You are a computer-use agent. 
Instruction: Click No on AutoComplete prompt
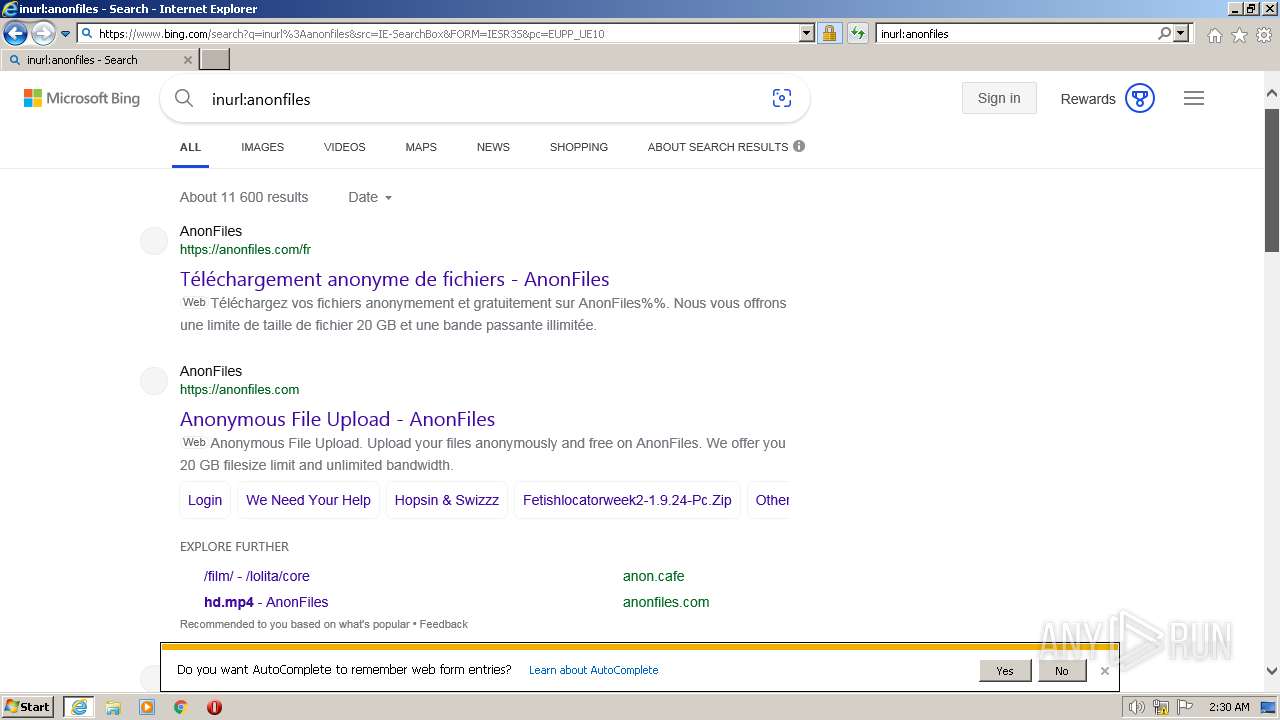click(1061, 671)
